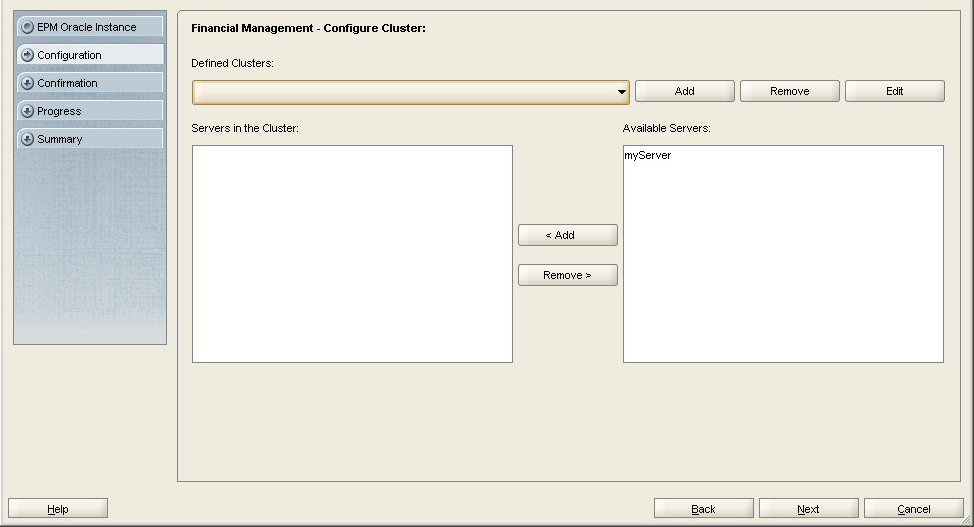
Task: Click the Confirmation step down-arrow icon
Action: [27, 83]
